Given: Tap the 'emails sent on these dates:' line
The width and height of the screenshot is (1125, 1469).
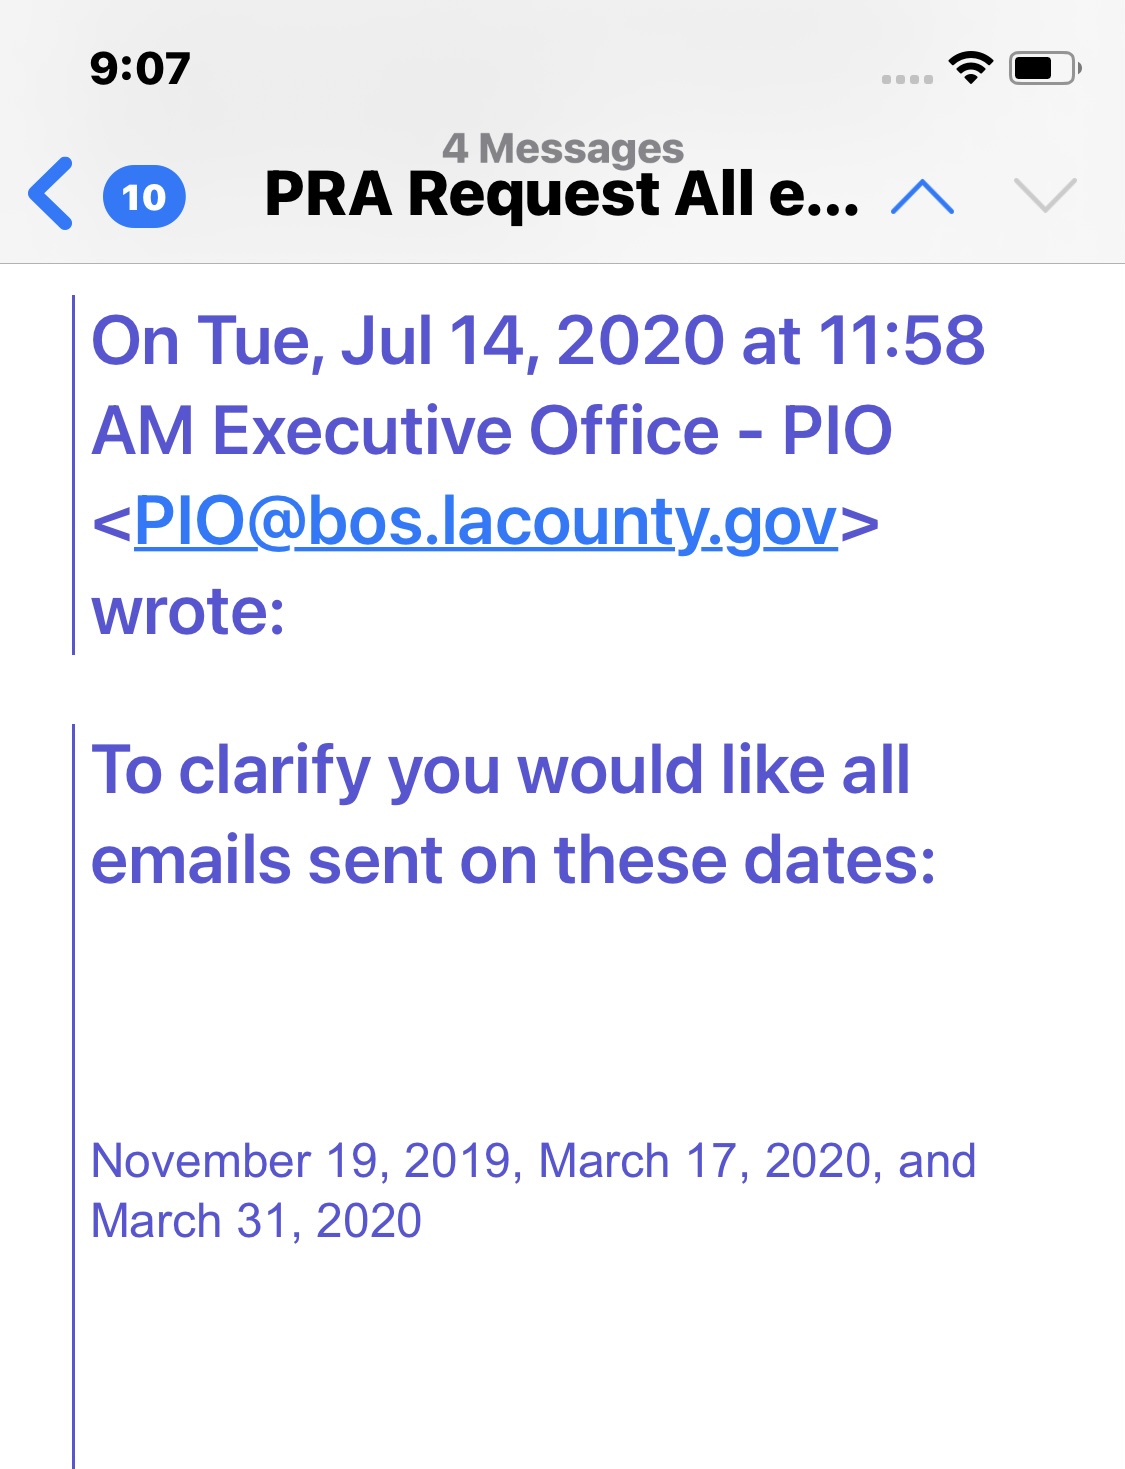Looking at the screenshot, I should (x=513, y=861).
